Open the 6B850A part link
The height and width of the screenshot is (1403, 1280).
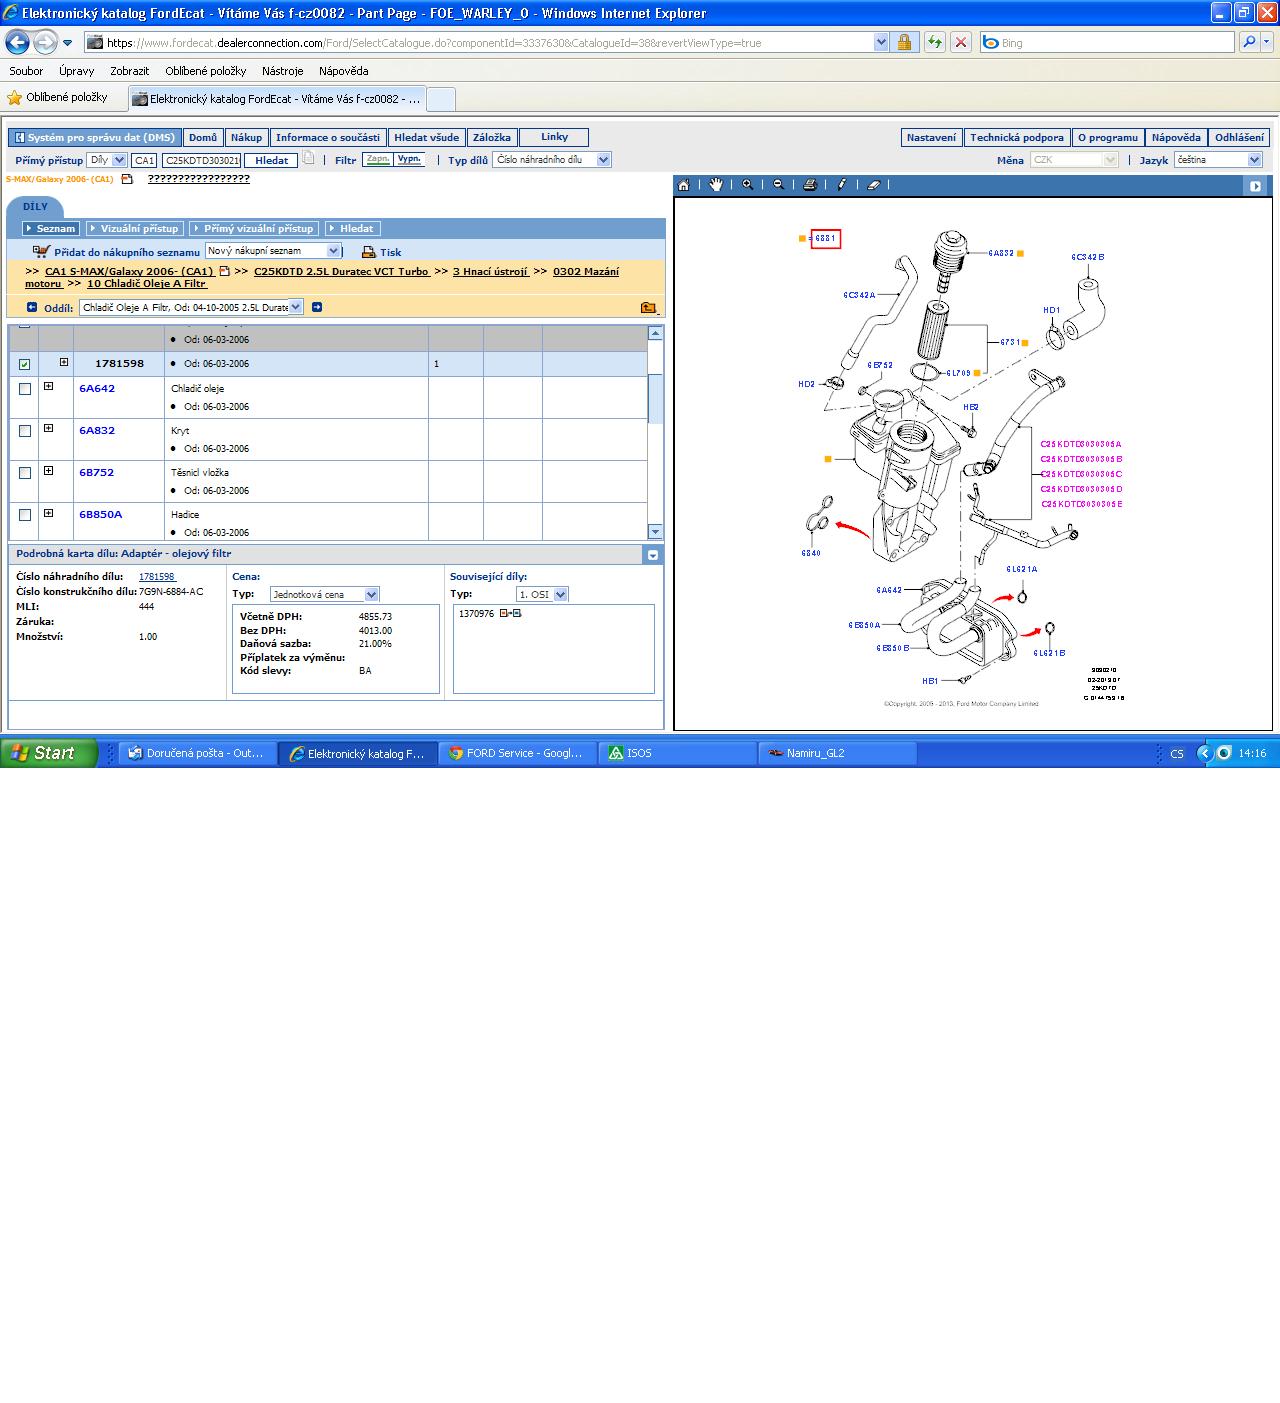tap(100, 515)
